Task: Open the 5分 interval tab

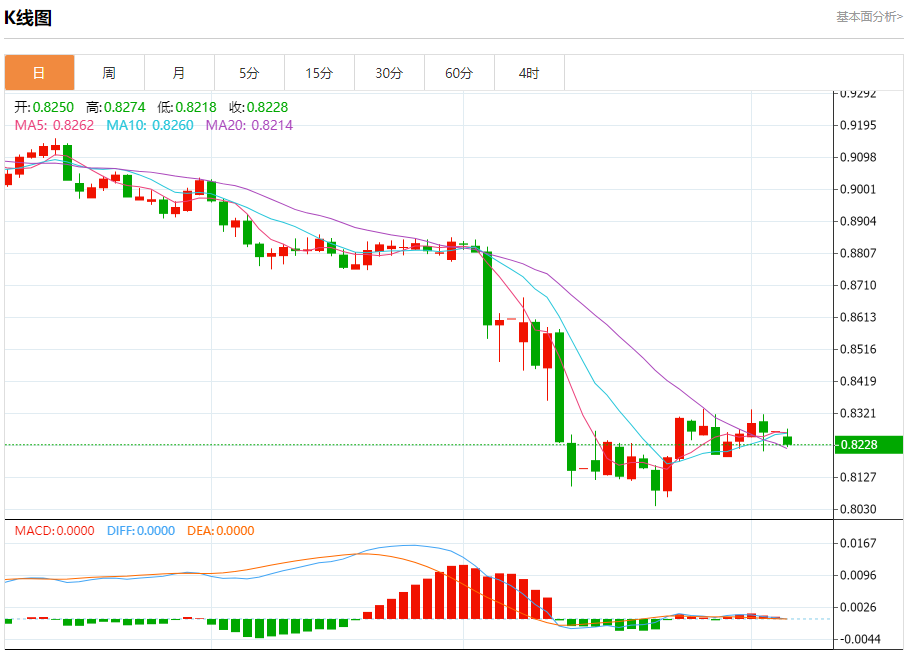Action: (250, 73)
